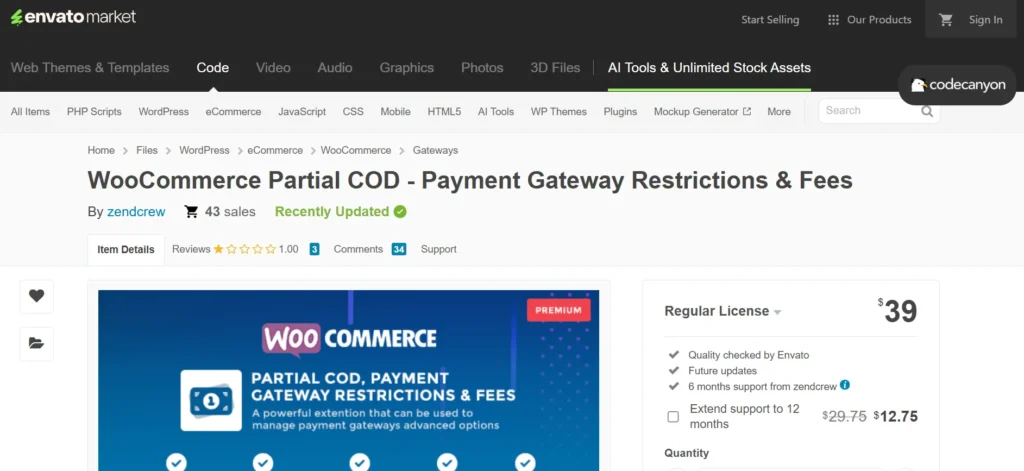Click the Our Products grid icon

(x=833, y=19)
